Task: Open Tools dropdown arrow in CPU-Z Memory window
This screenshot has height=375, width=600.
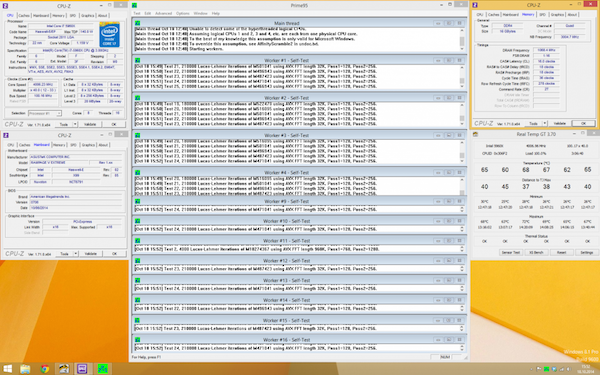Action: (545, 124)
